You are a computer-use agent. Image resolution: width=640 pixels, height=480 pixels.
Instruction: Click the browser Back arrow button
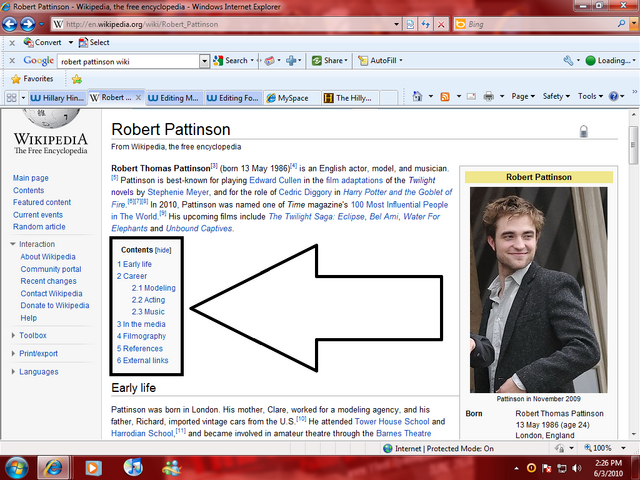(x=9, y=24)
